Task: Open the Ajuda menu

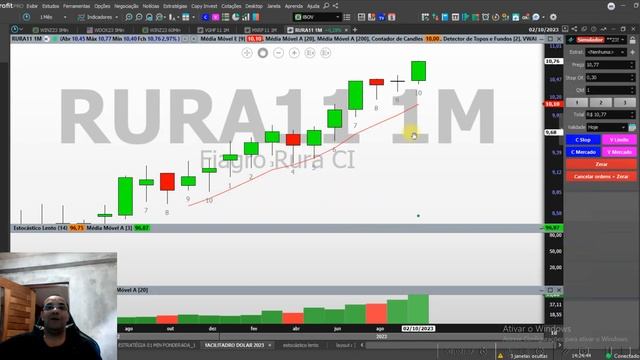Action: 313,6
